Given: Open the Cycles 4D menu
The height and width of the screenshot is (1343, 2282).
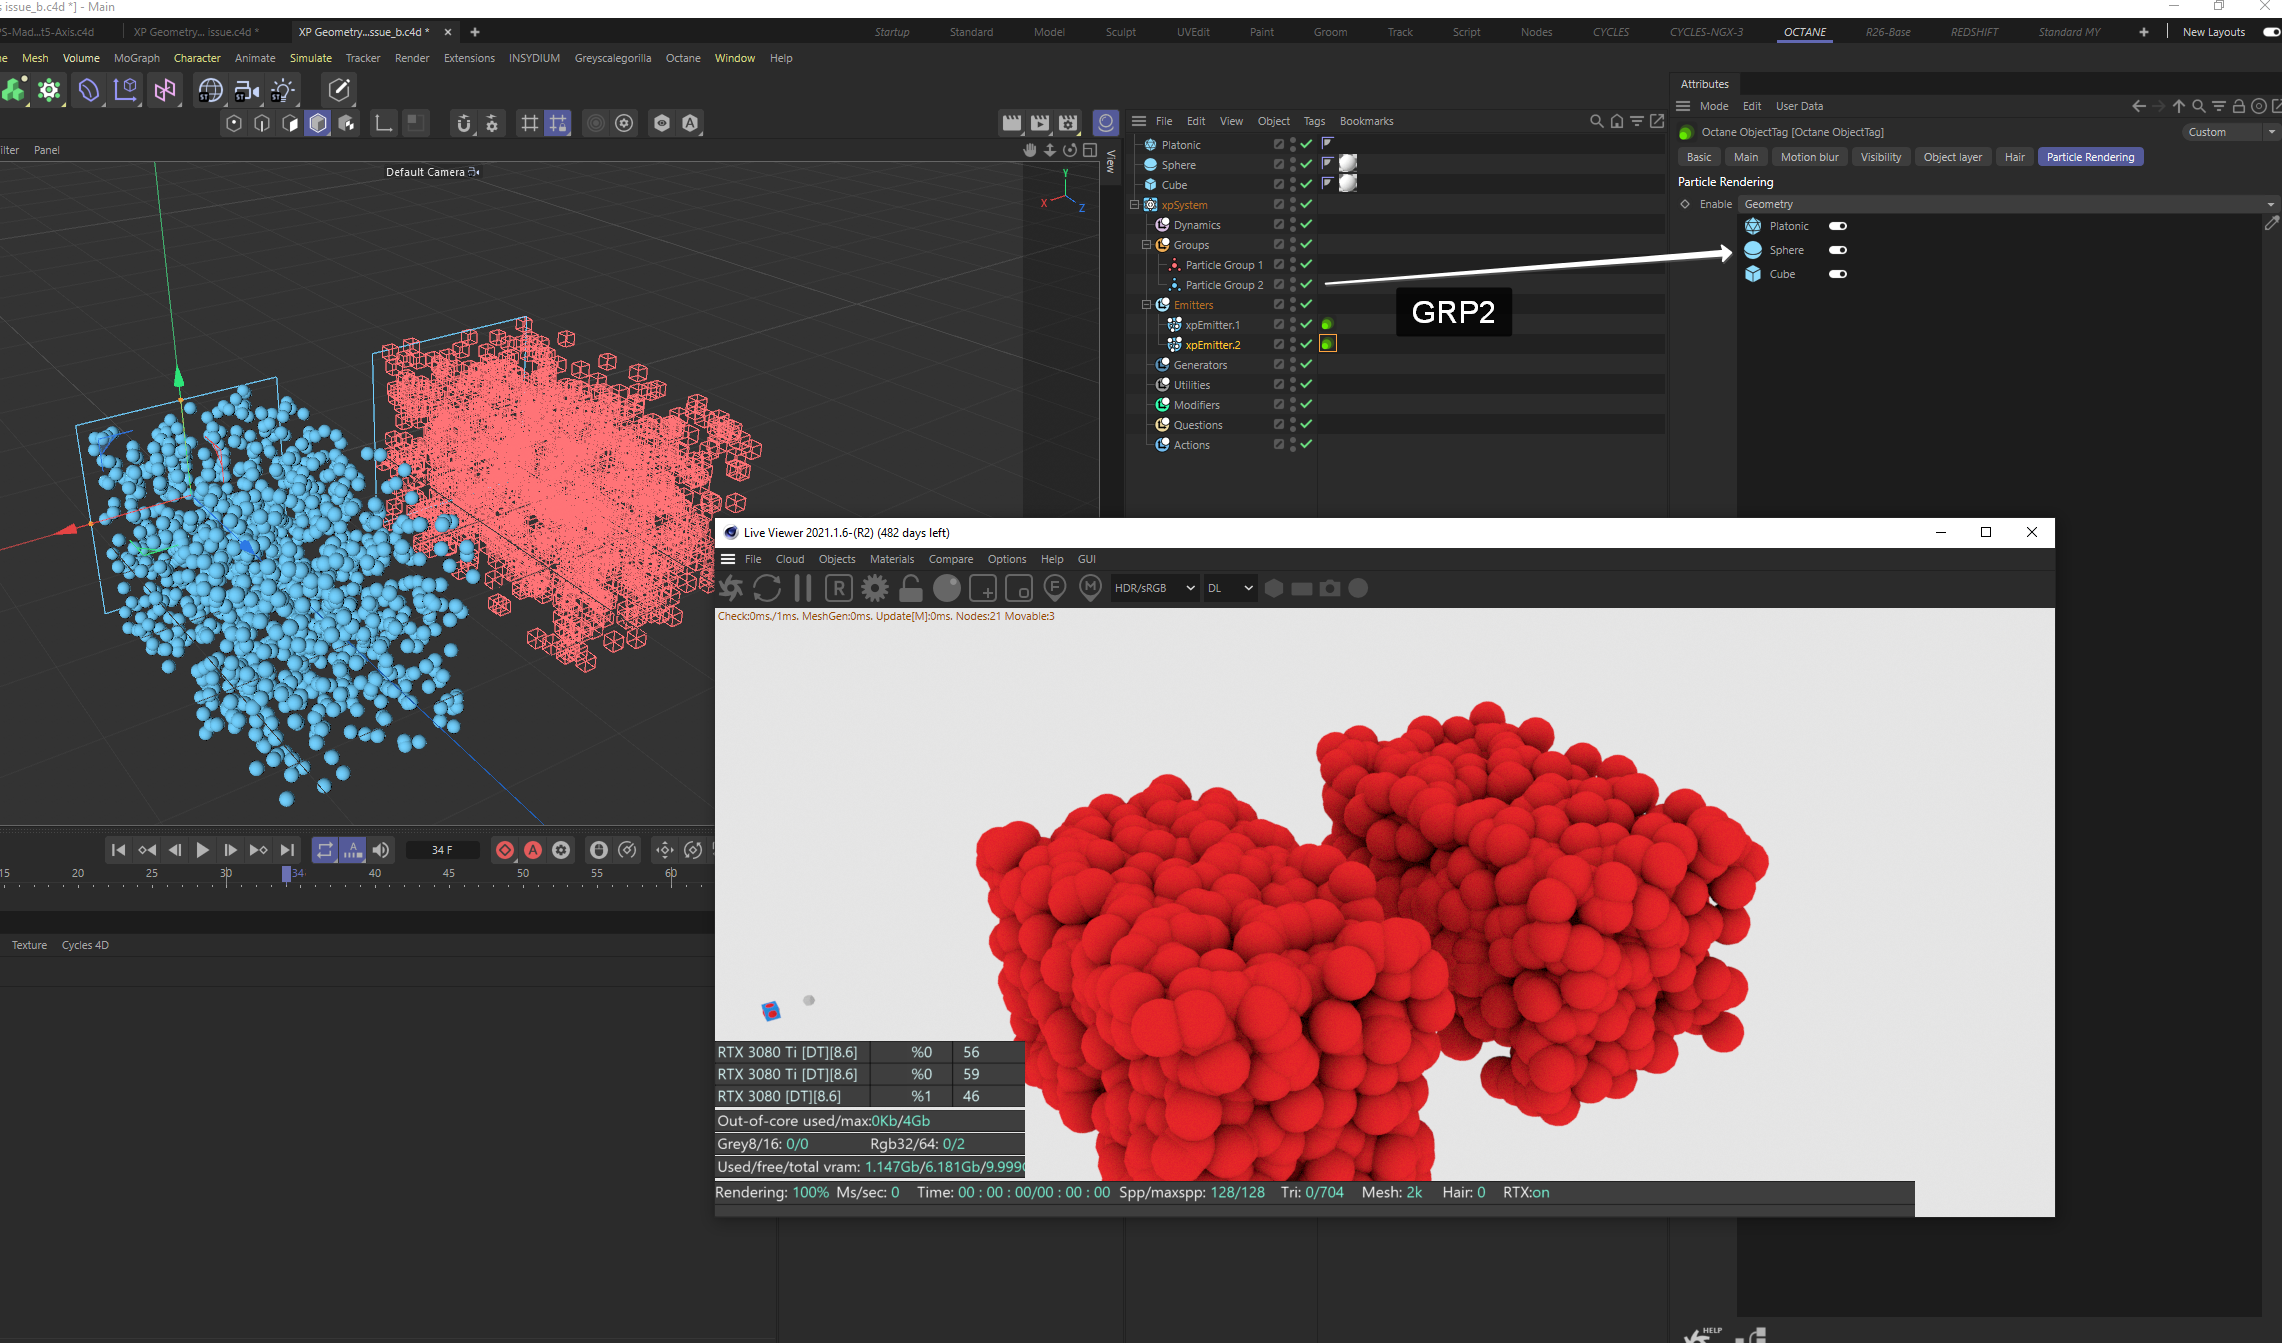Looking at the screenshot, I should coord(85,945).
